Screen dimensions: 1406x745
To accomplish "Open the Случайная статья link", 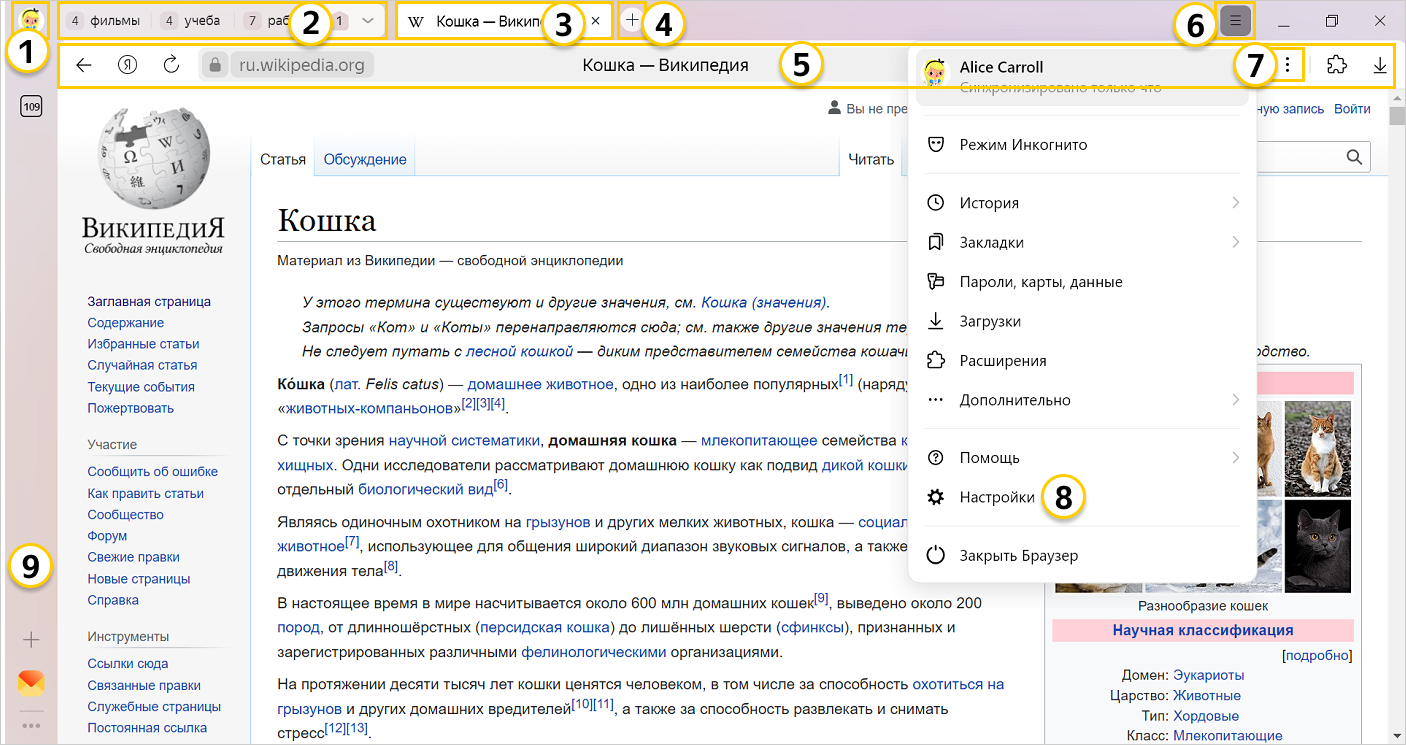I will pyautogui.click(x=142, y=365).
